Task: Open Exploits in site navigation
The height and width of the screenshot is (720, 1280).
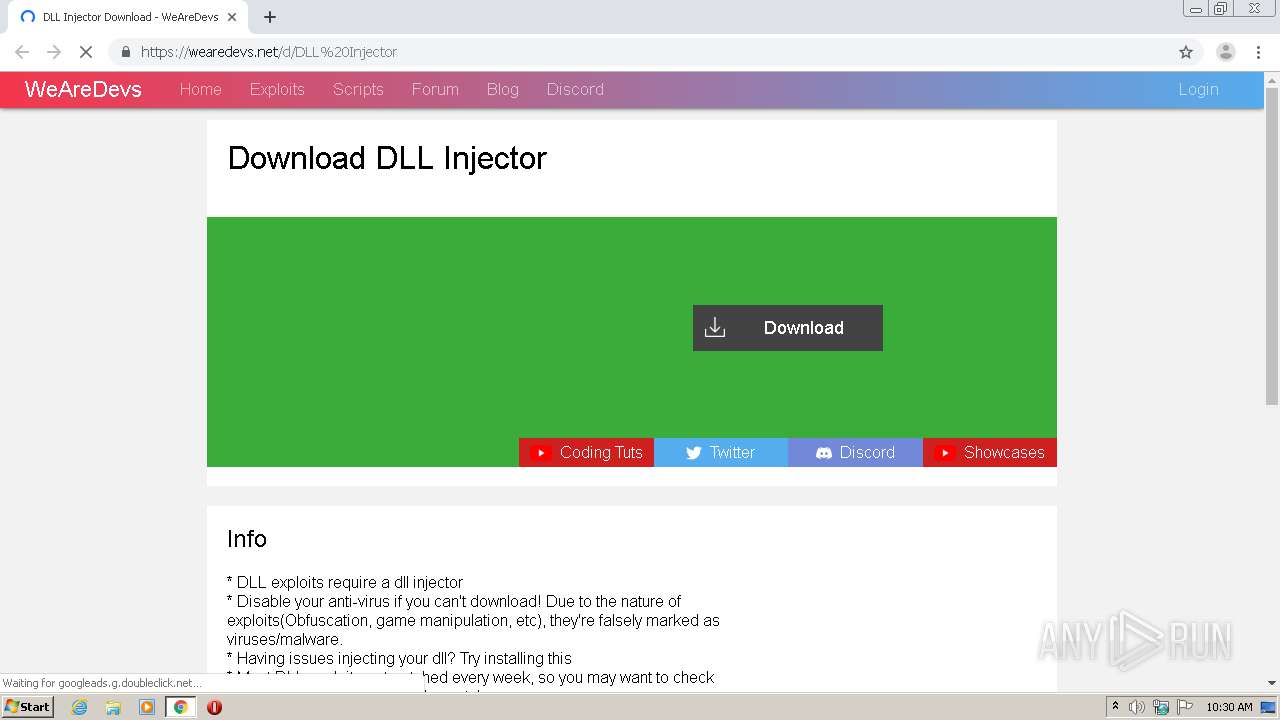Action: (x=277, y=89)
